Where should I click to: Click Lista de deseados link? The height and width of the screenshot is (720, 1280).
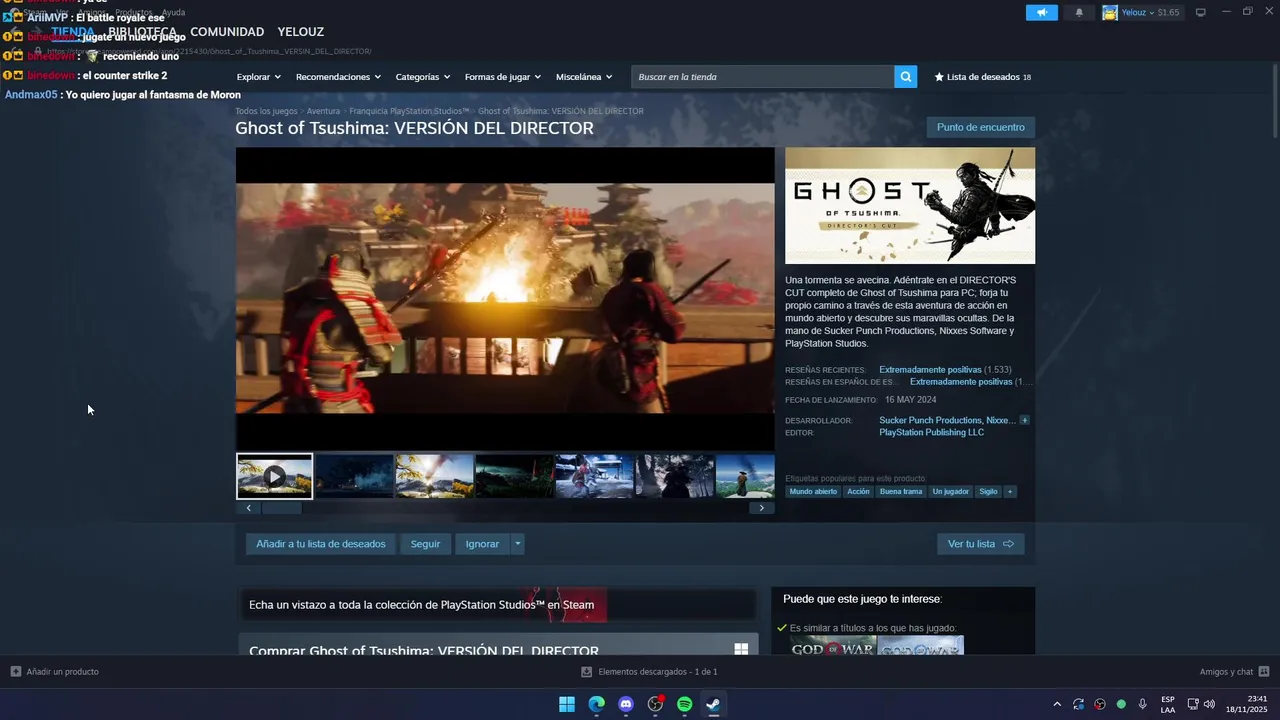point(982,77)
